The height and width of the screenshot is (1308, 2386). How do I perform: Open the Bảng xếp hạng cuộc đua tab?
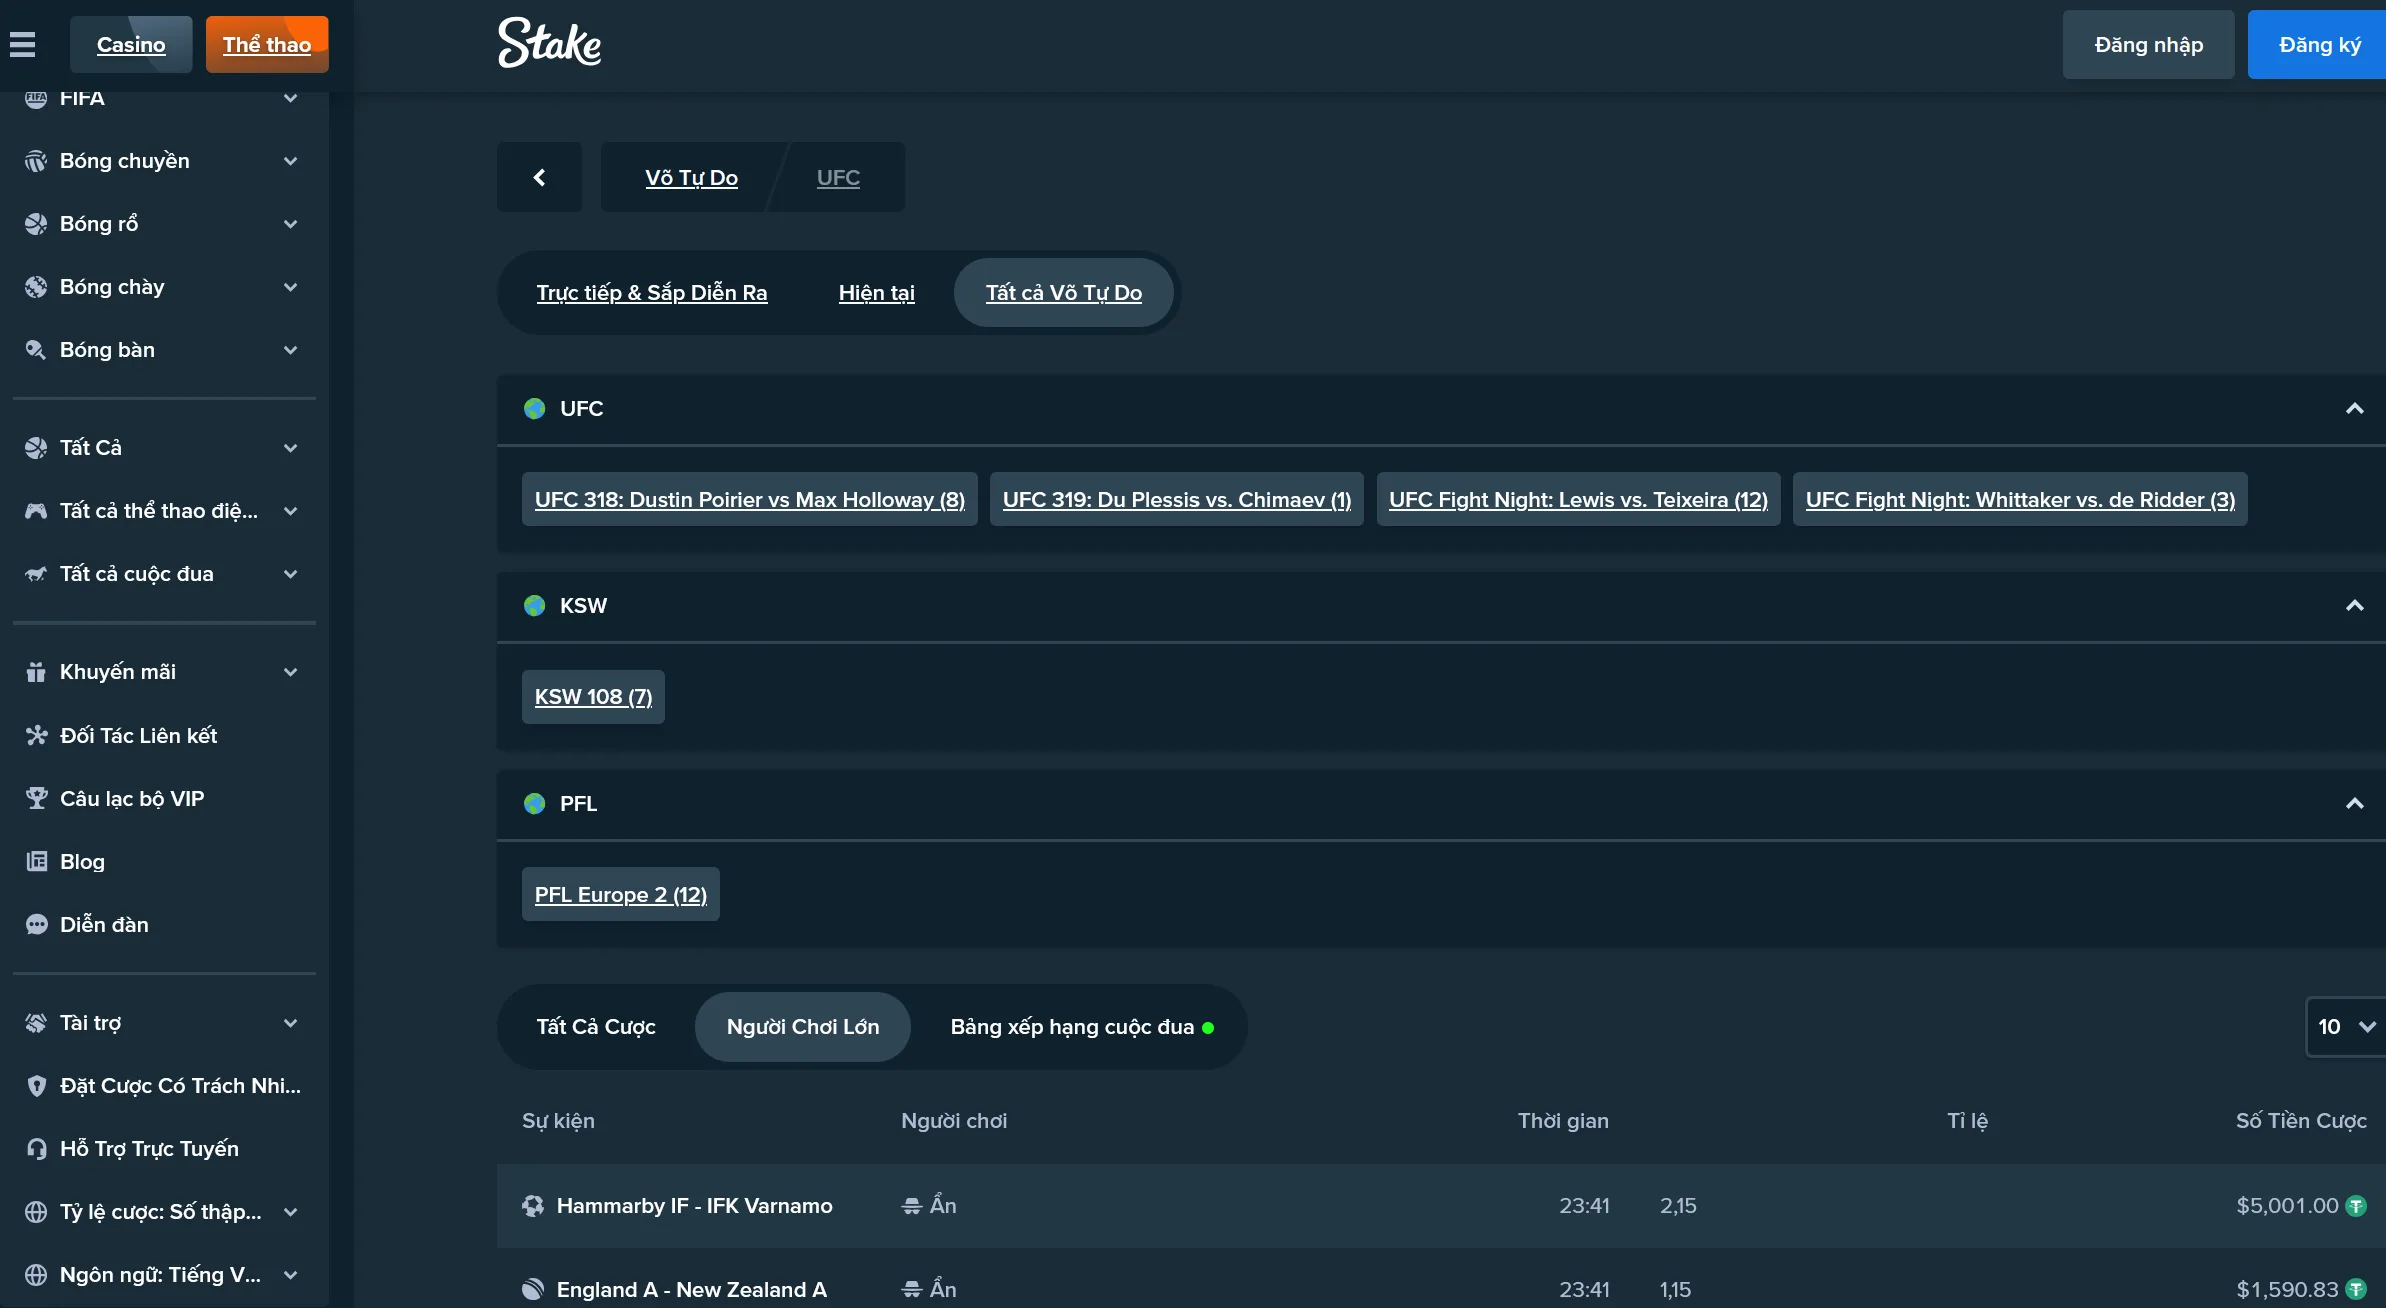(1081, 1026)
